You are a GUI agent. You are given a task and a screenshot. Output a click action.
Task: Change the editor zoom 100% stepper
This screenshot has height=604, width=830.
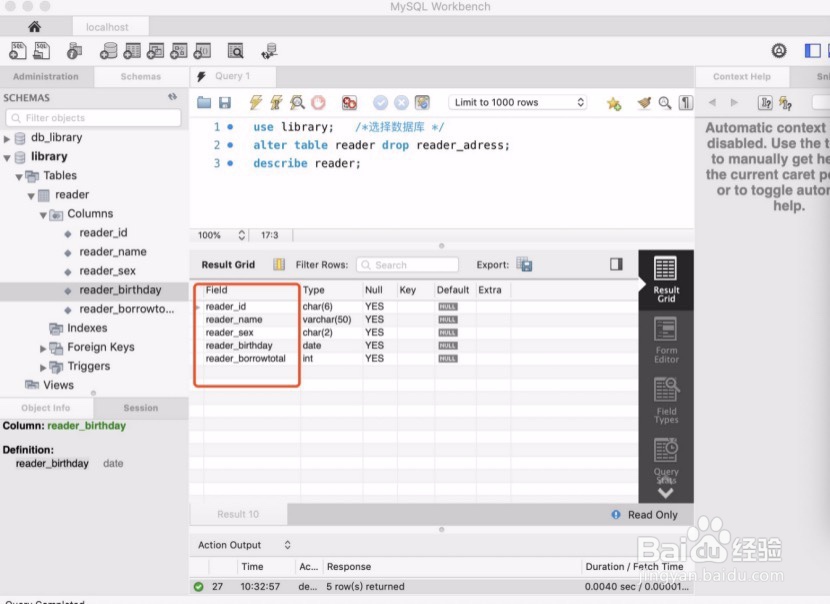241,235
